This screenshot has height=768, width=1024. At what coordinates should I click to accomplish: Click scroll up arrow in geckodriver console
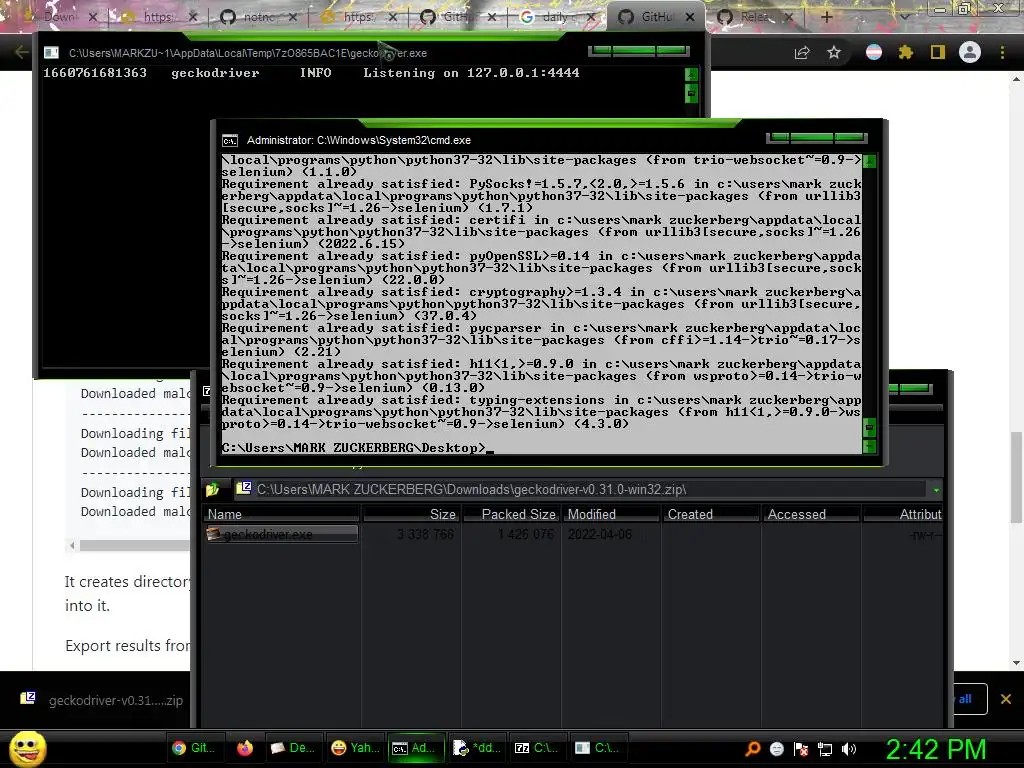pyautogui.click(x=692, y=75)
